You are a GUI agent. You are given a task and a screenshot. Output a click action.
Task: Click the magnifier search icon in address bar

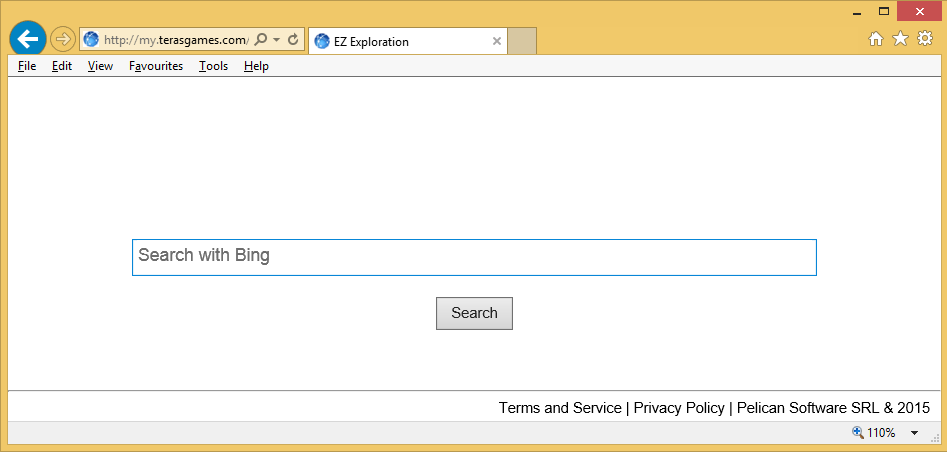[261, 40]
